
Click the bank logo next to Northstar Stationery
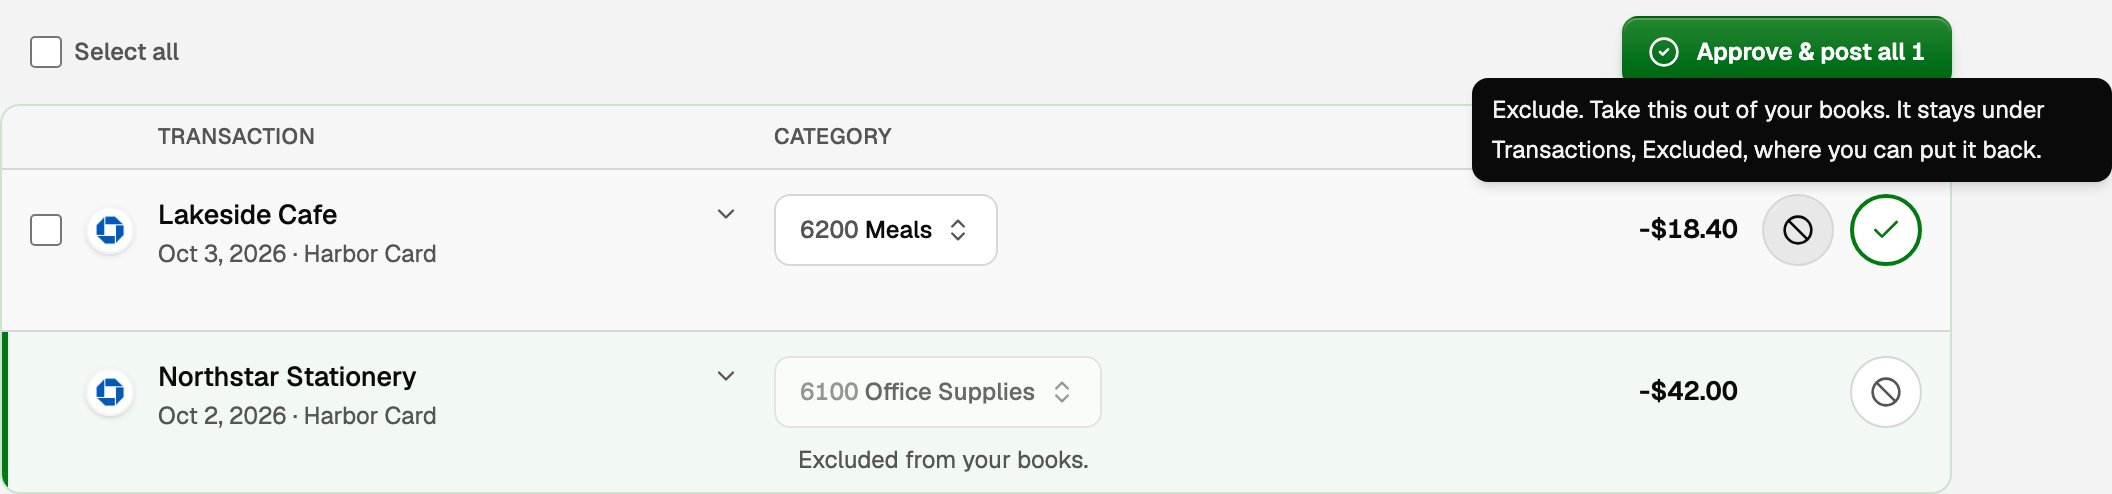[x=110, y=392]
